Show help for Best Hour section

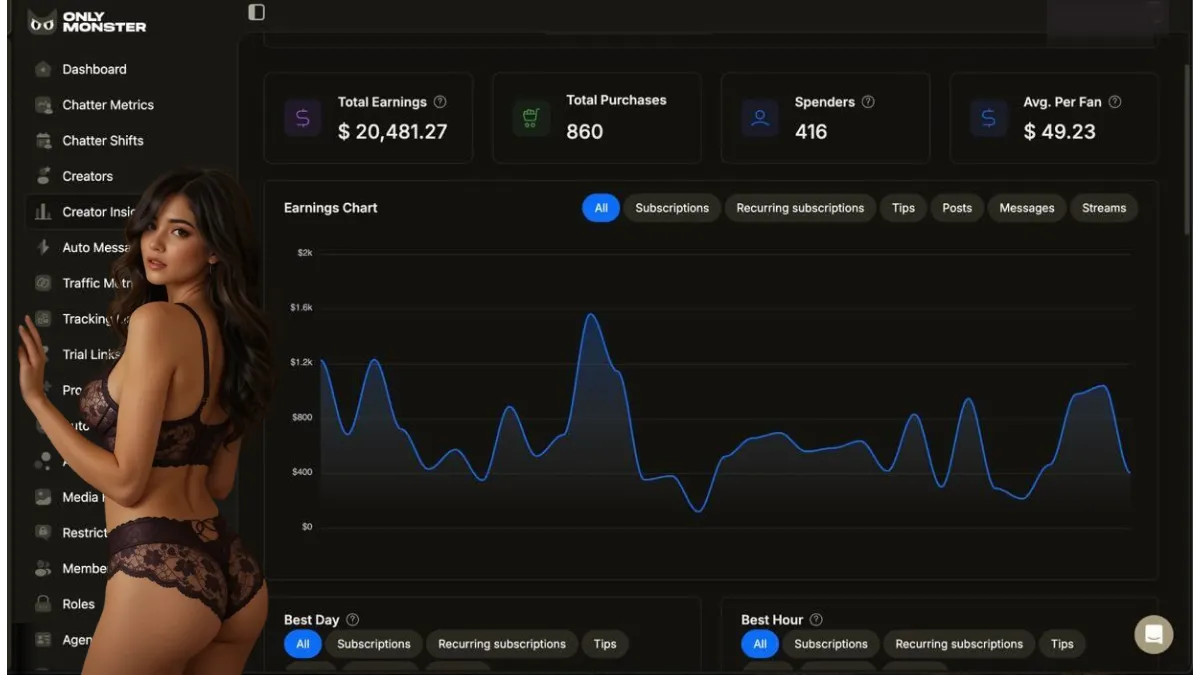click(816, 620)
